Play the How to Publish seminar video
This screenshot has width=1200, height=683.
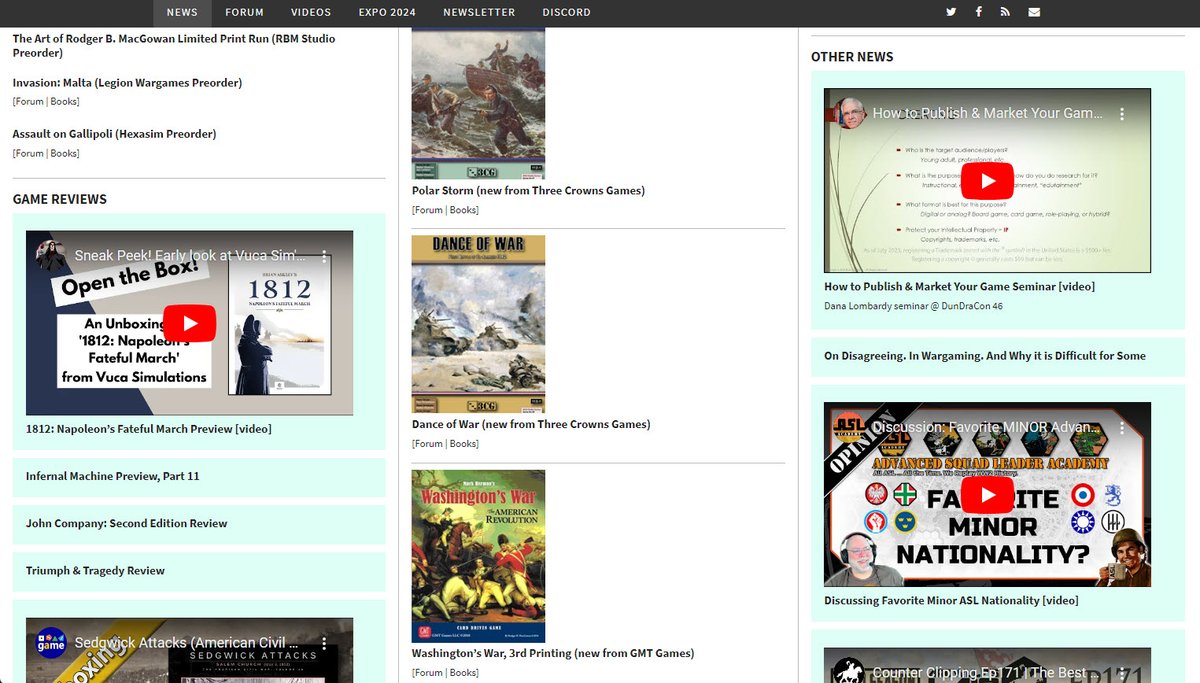point(987,180)
